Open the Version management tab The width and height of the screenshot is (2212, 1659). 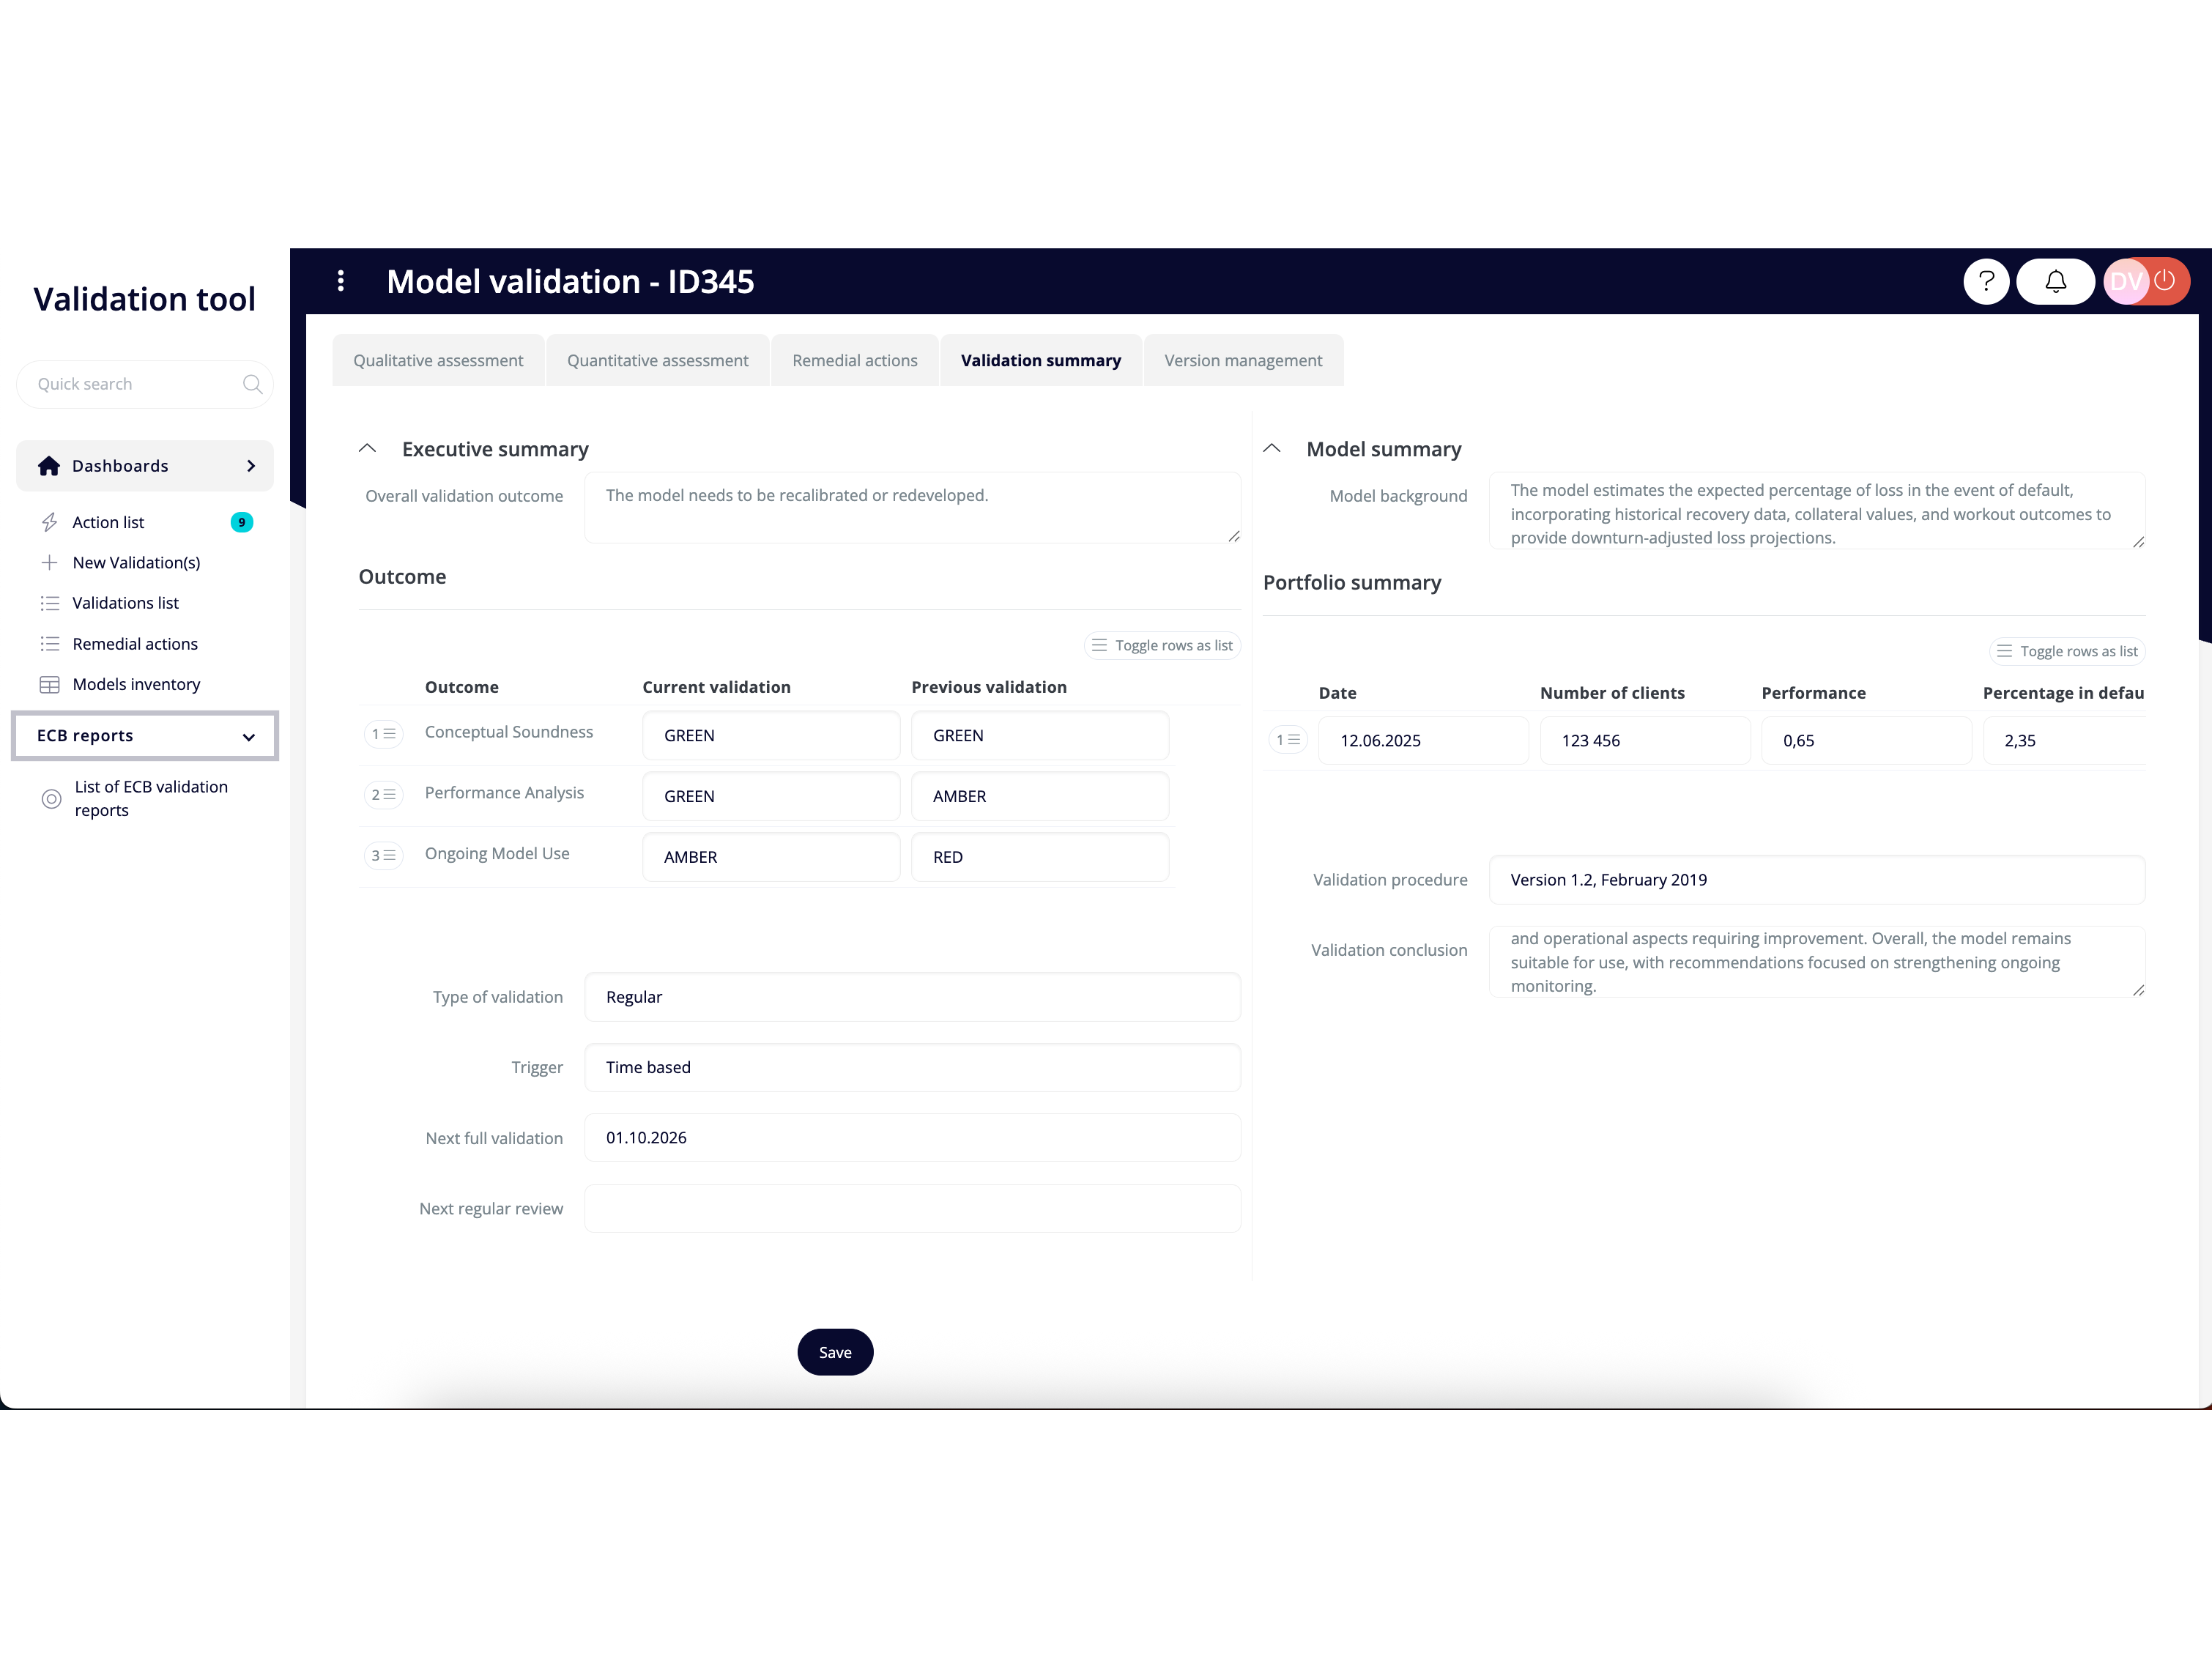pos(1243,360)
